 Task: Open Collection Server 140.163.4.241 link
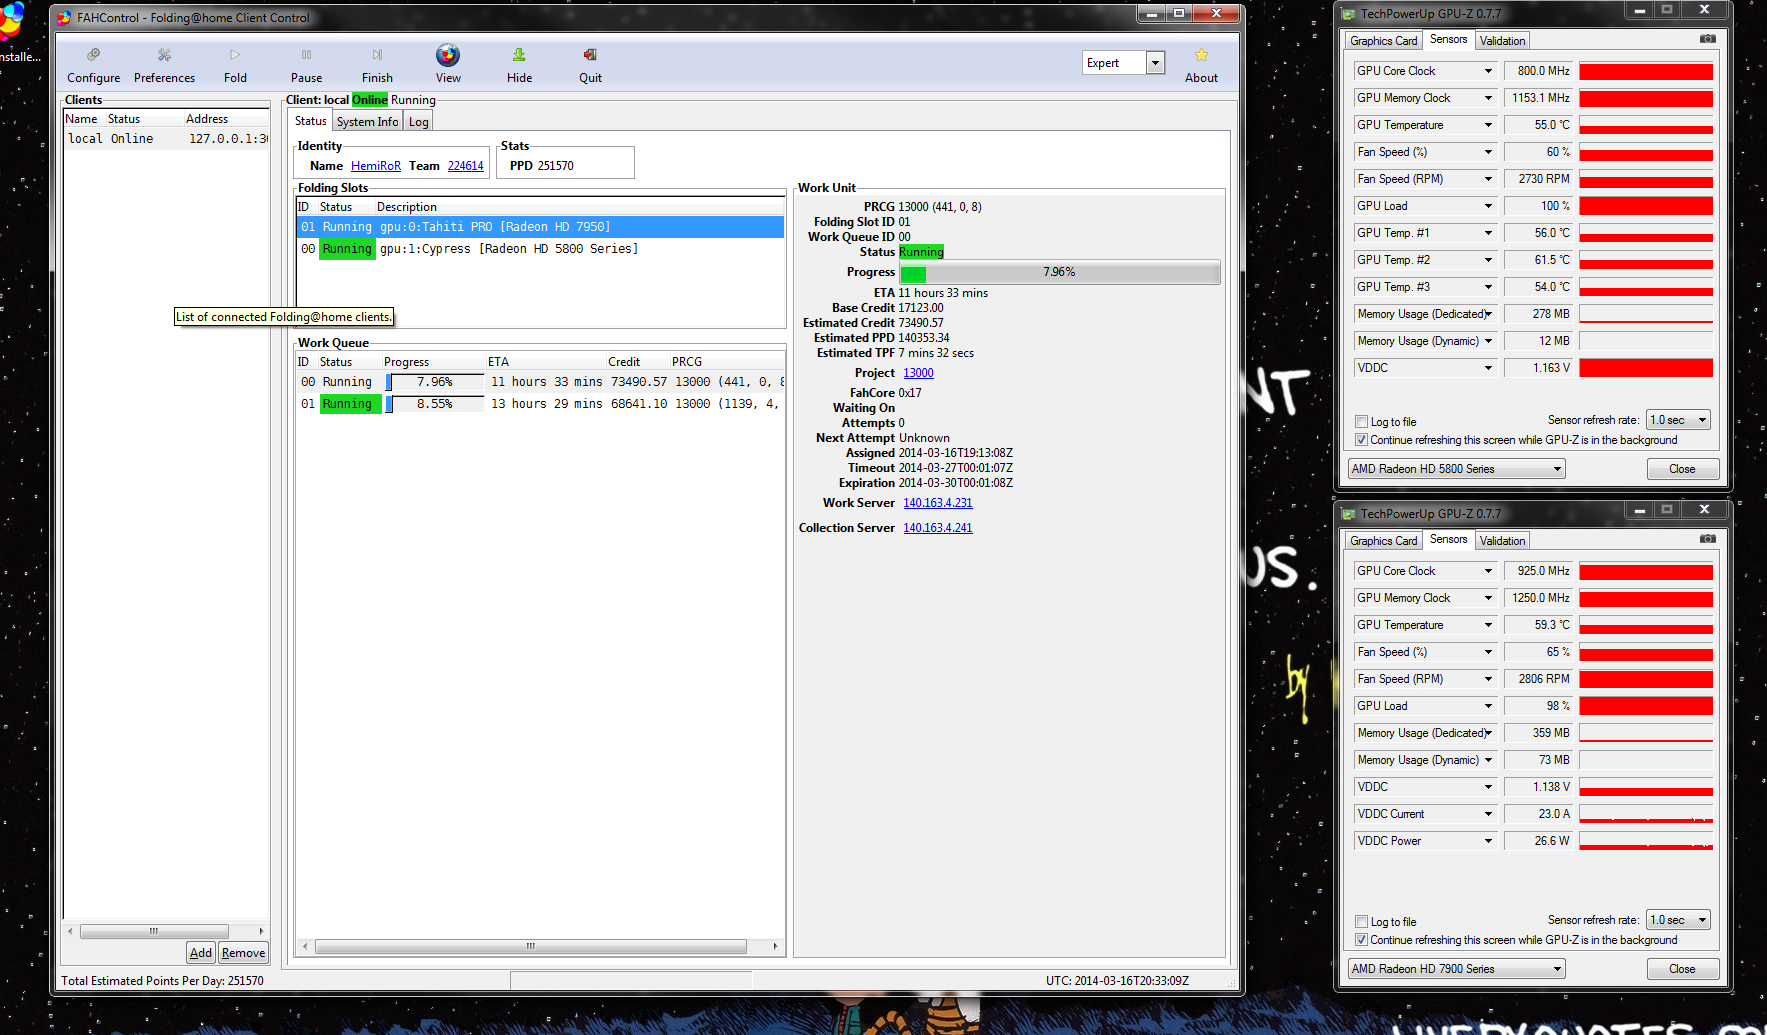[x=937, y=528]
